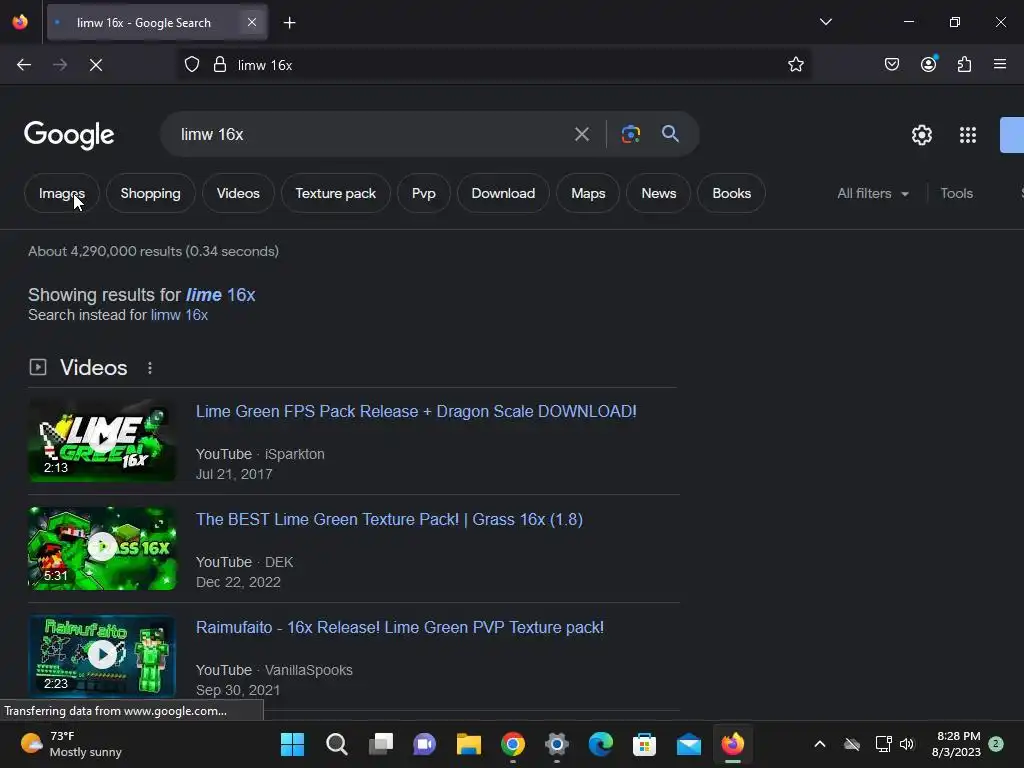
Task: Open the Mail app from the taskbar
Action: coord(688,744)
